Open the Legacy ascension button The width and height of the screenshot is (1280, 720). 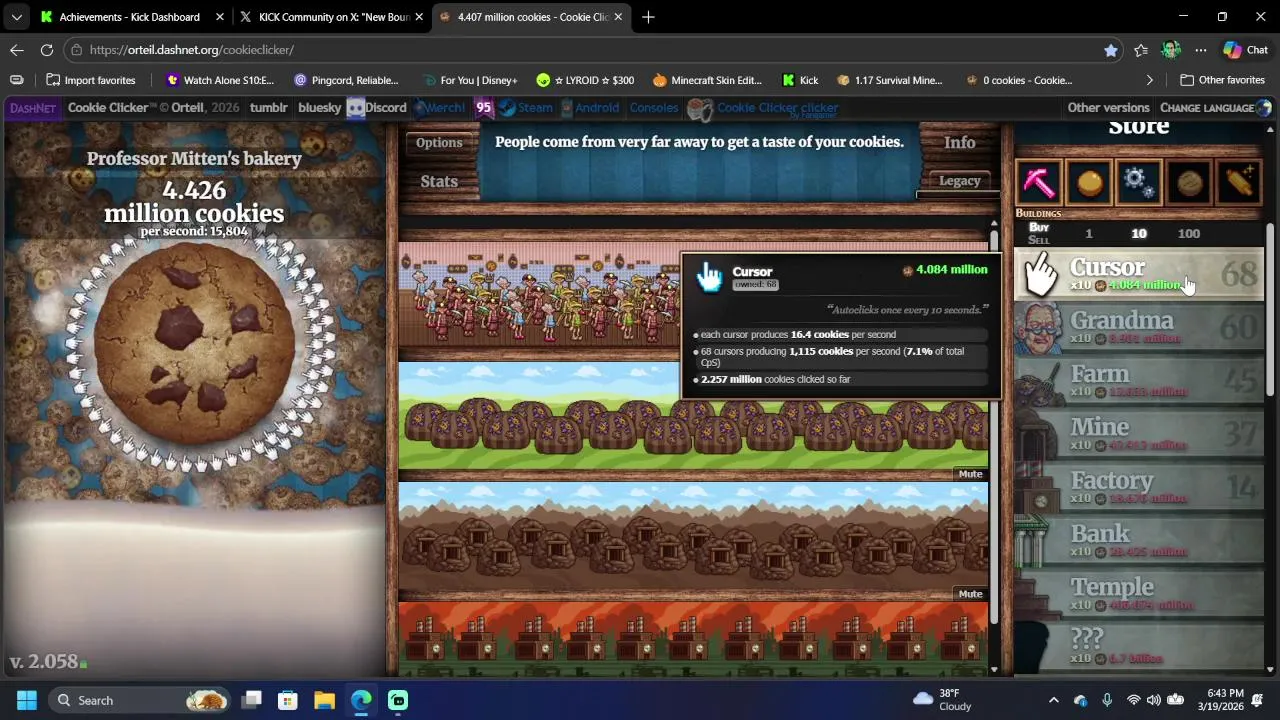[x=960, y=181]
